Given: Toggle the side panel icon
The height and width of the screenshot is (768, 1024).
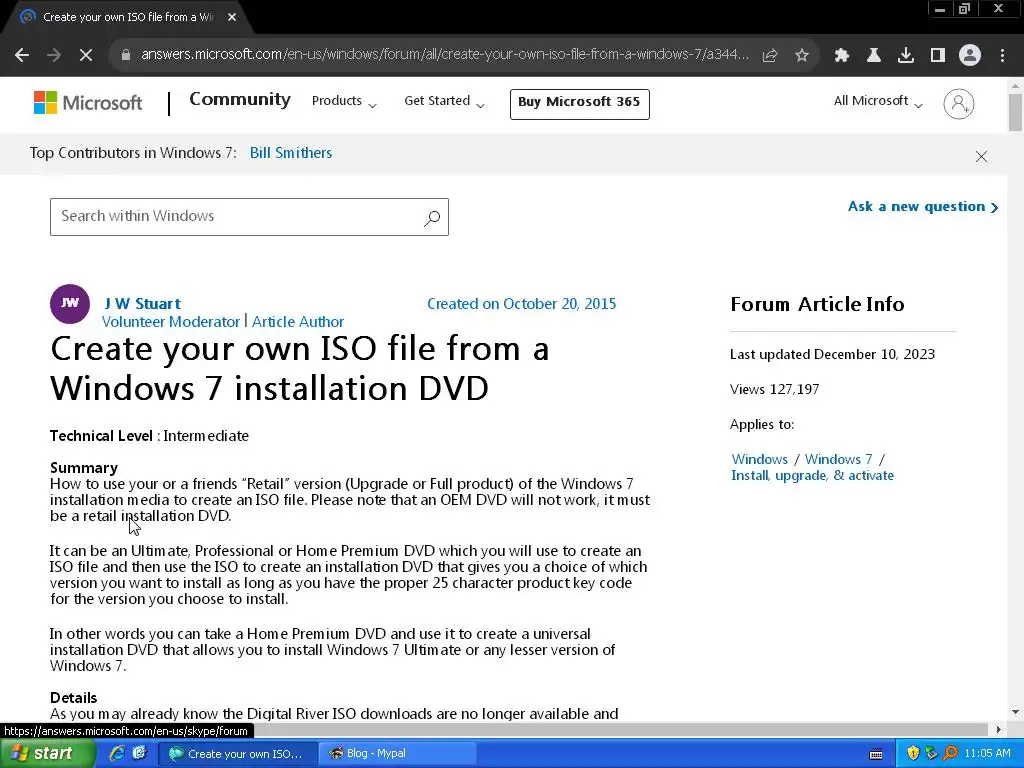Looking at the screenshot, I should tap(938, 56).
